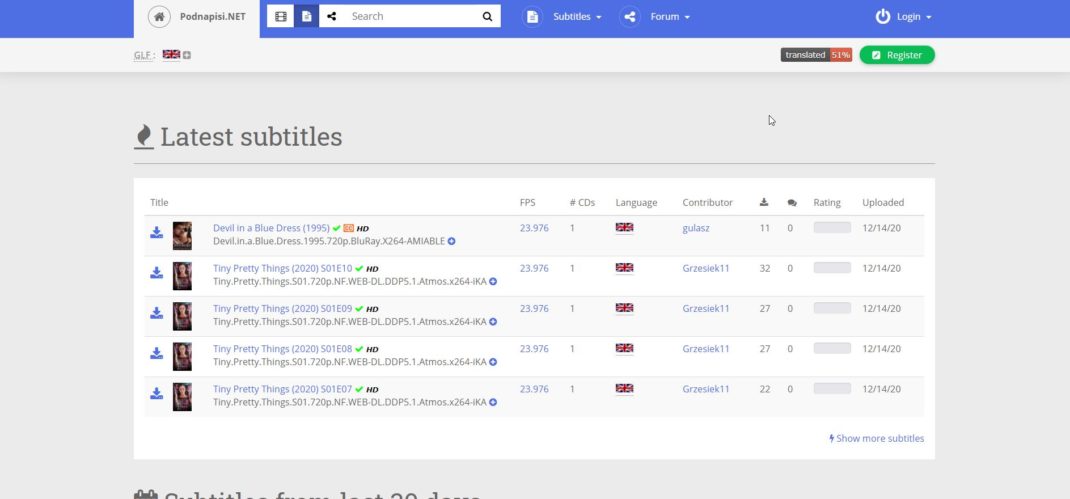
Task: Click in the Search input field
Action: [x=411, y=16]
